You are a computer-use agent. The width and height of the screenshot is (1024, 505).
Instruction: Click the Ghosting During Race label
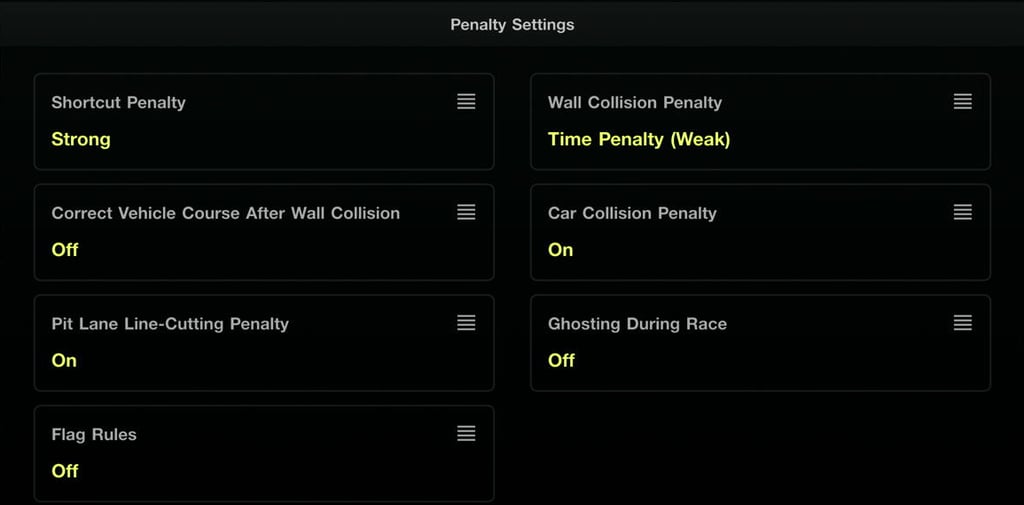click(637, 324)
